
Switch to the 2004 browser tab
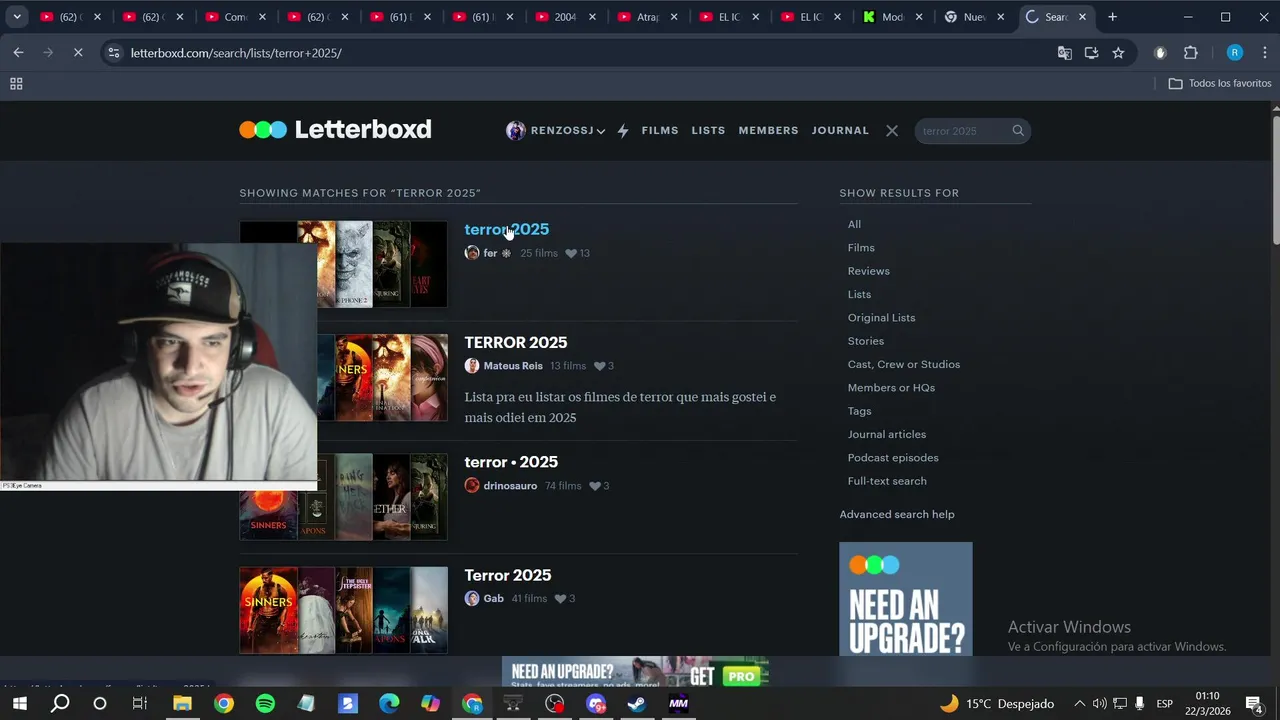[565, 17]
